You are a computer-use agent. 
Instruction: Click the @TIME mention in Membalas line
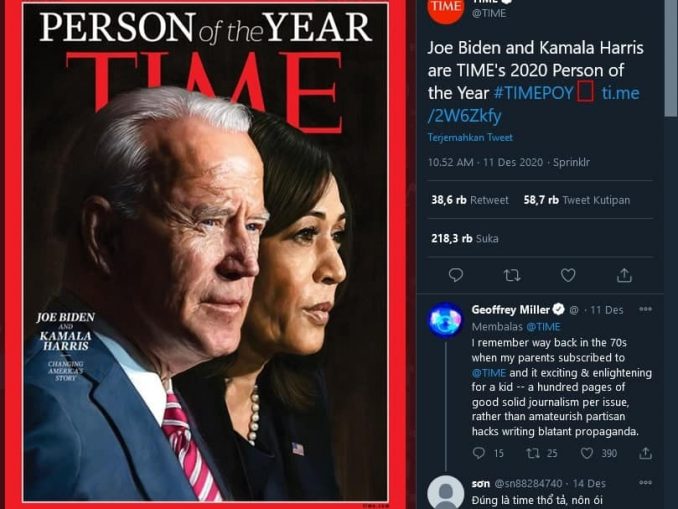click(543, 327)
